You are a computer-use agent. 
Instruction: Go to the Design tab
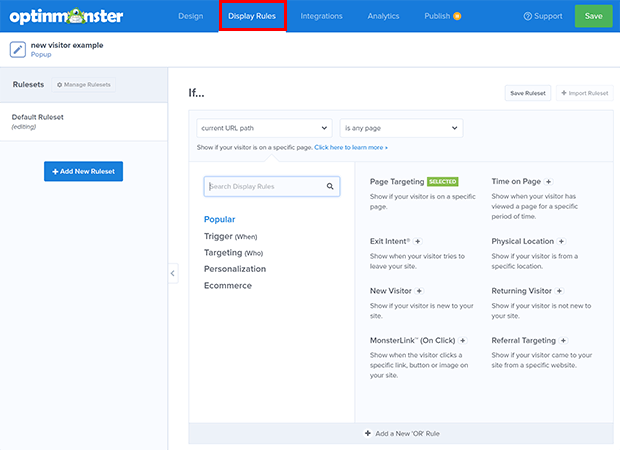click(190, 16)
